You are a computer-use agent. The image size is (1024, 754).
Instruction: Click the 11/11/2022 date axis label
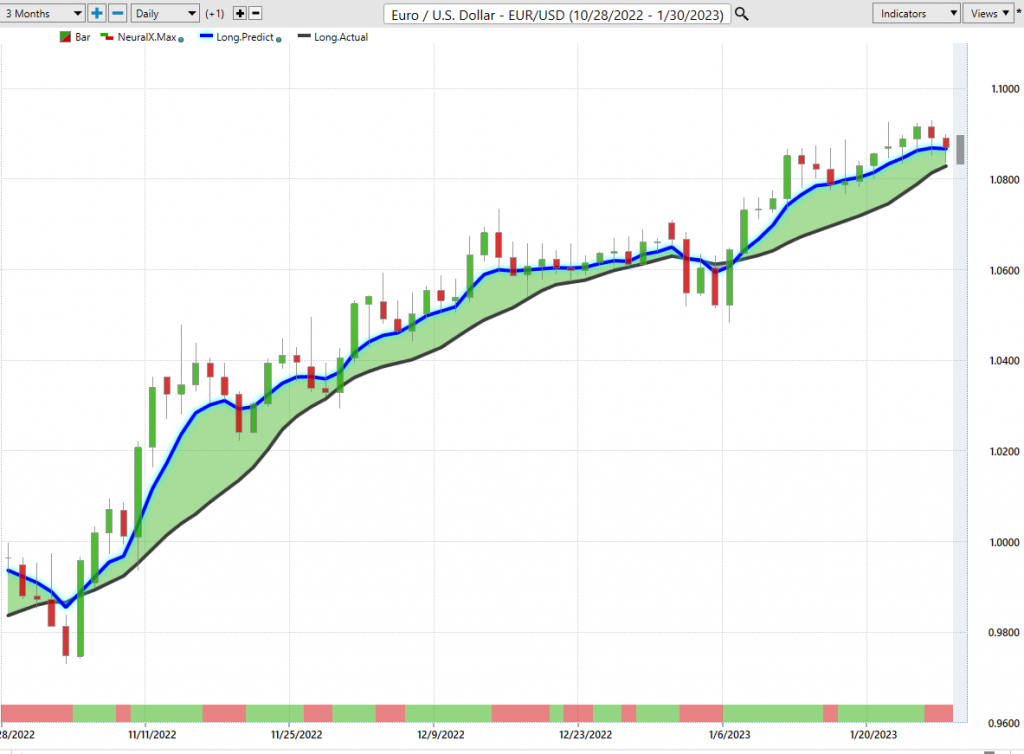152,734
